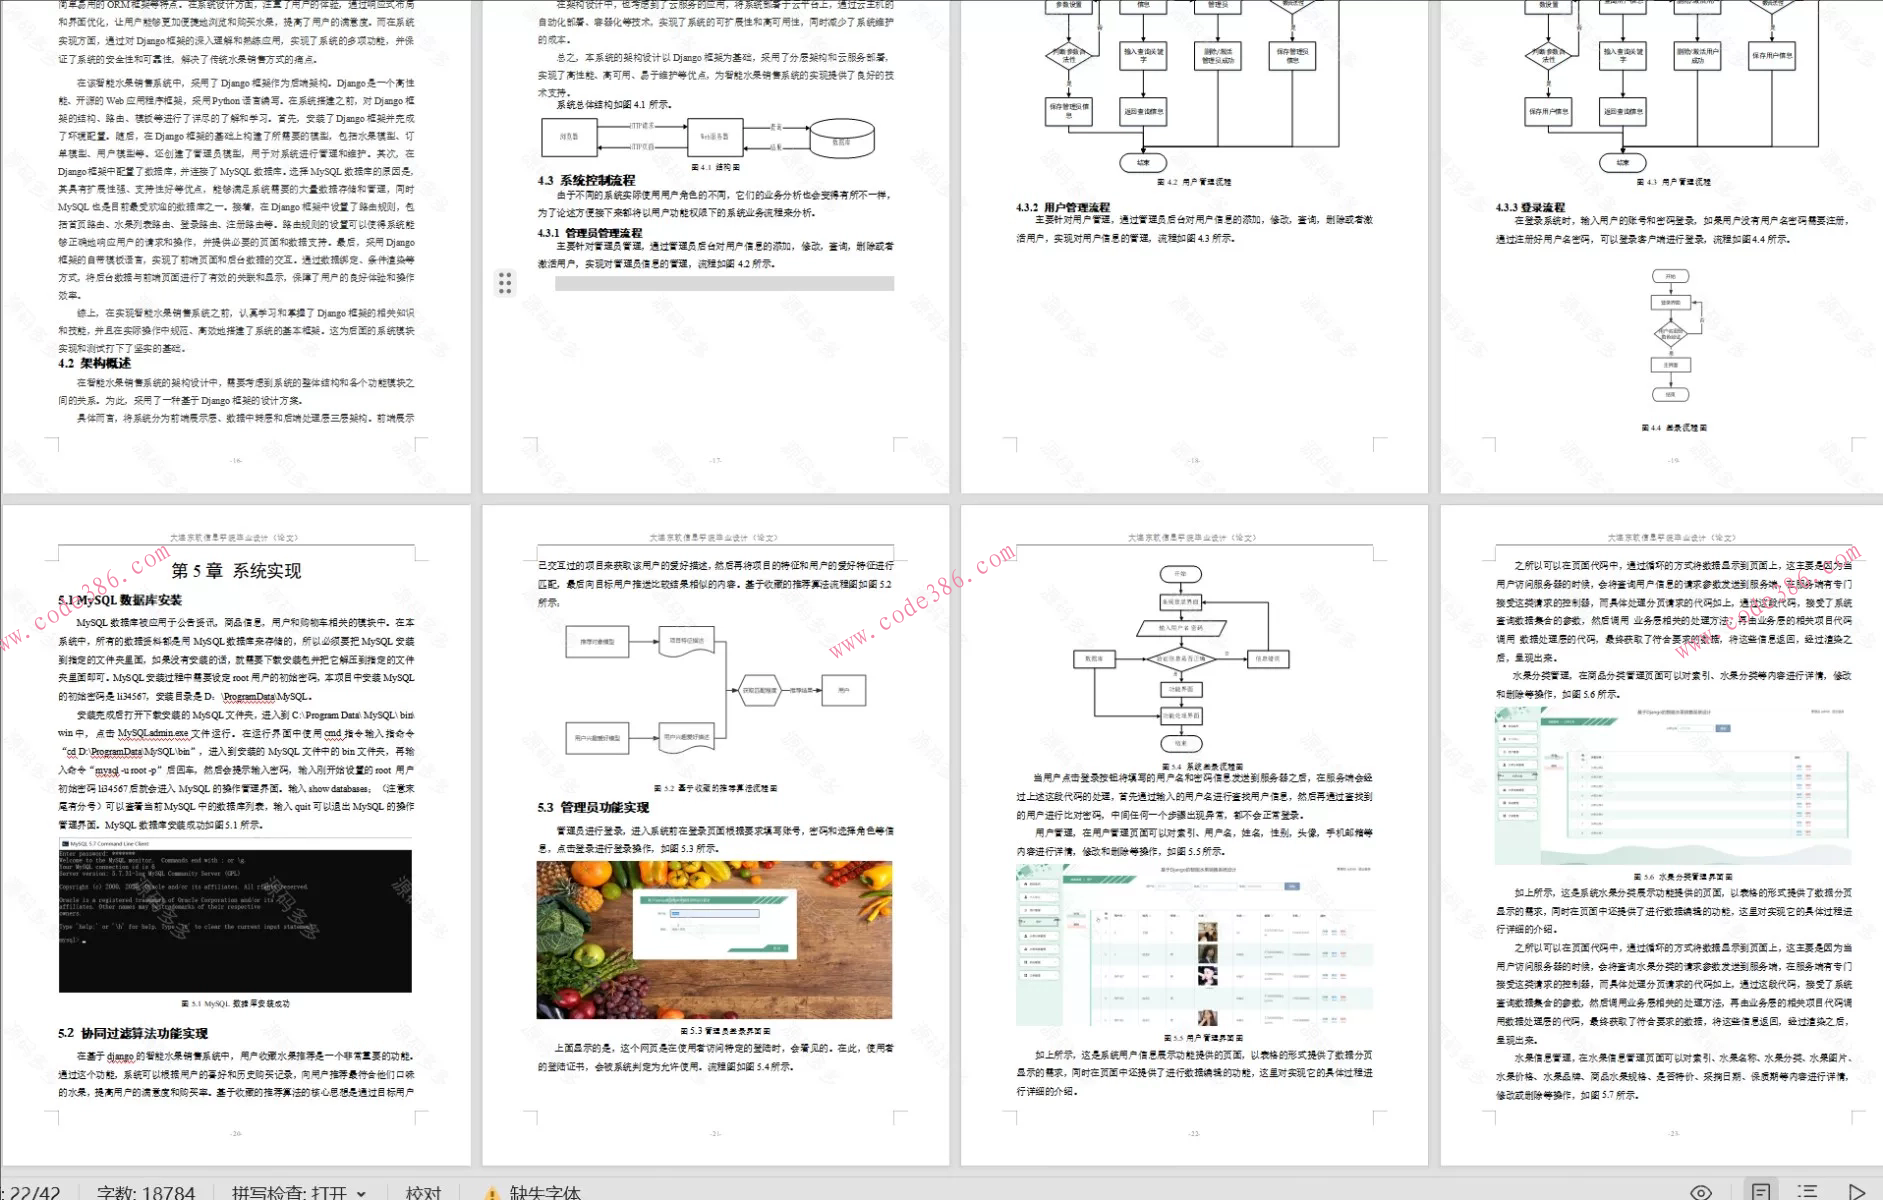
Task: Click the heading 4.3 系统控制流程
Action: pyautogui.click(x=586, y=180)
